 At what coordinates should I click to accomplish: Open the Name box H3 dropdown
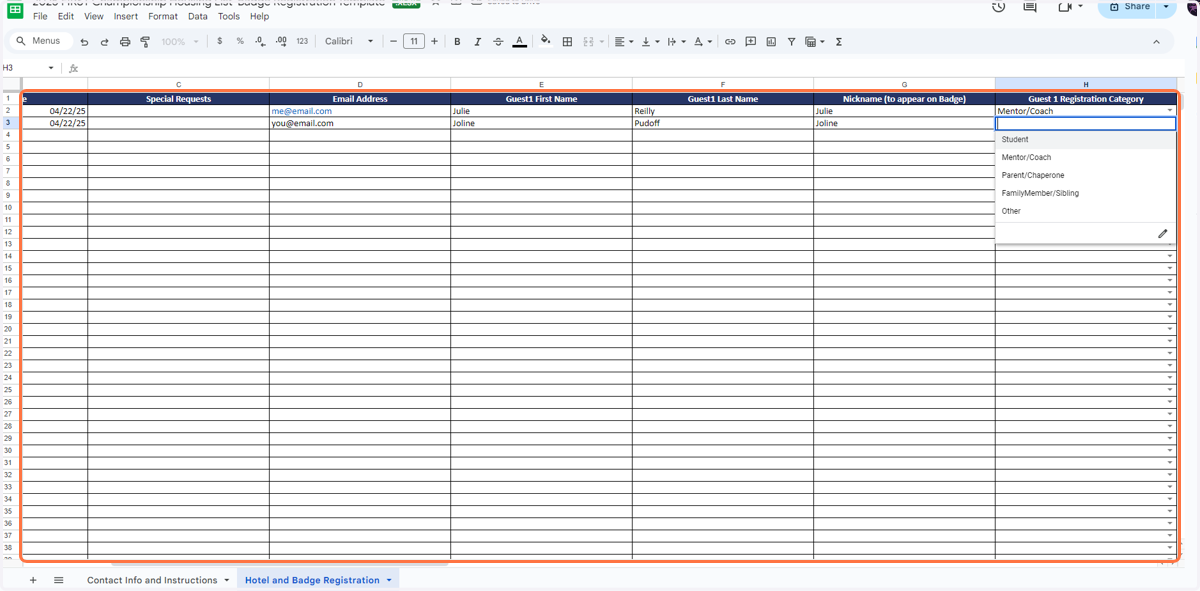pos(52,68)
